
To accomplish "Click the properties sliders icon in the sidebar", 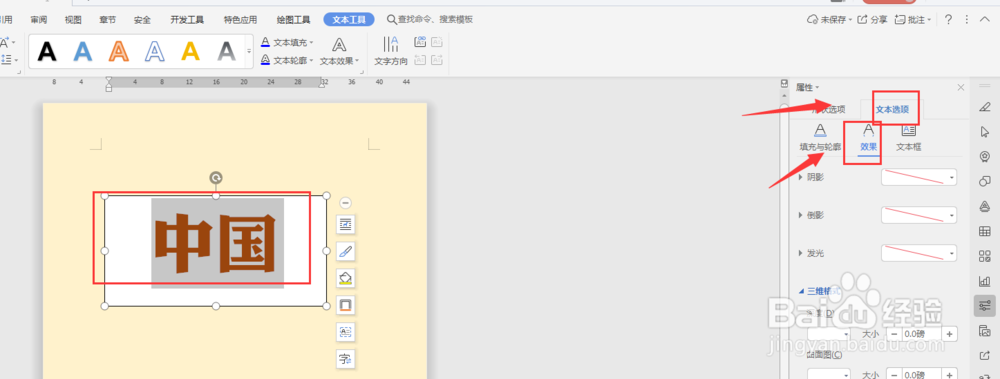I will click(x=985, y=306).
